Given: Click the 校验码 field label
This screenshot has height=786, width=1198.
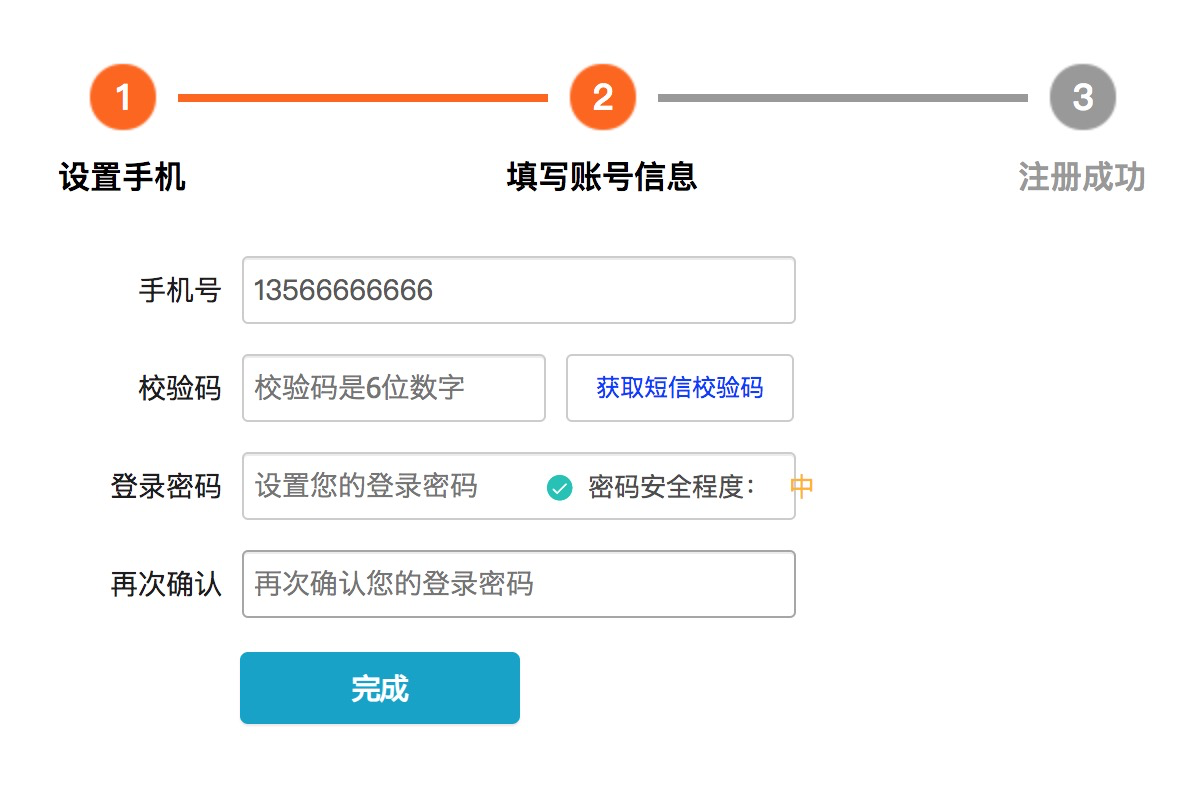Looking at the screenshot, I should click(x=179, y=388).
